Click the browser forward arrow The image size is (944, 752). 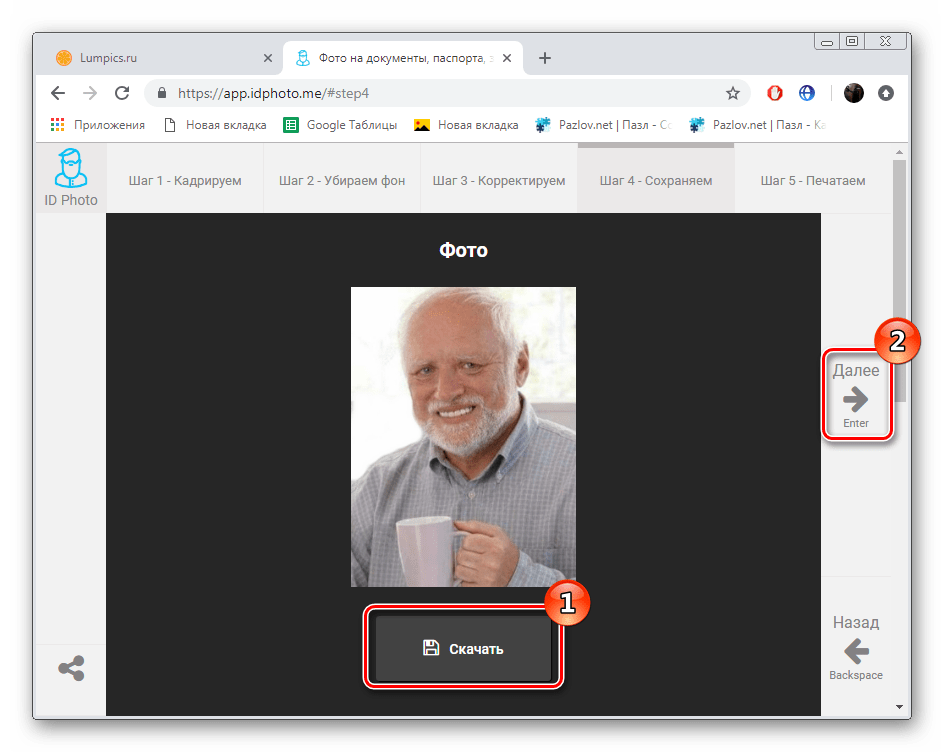[x=90, y=93]
